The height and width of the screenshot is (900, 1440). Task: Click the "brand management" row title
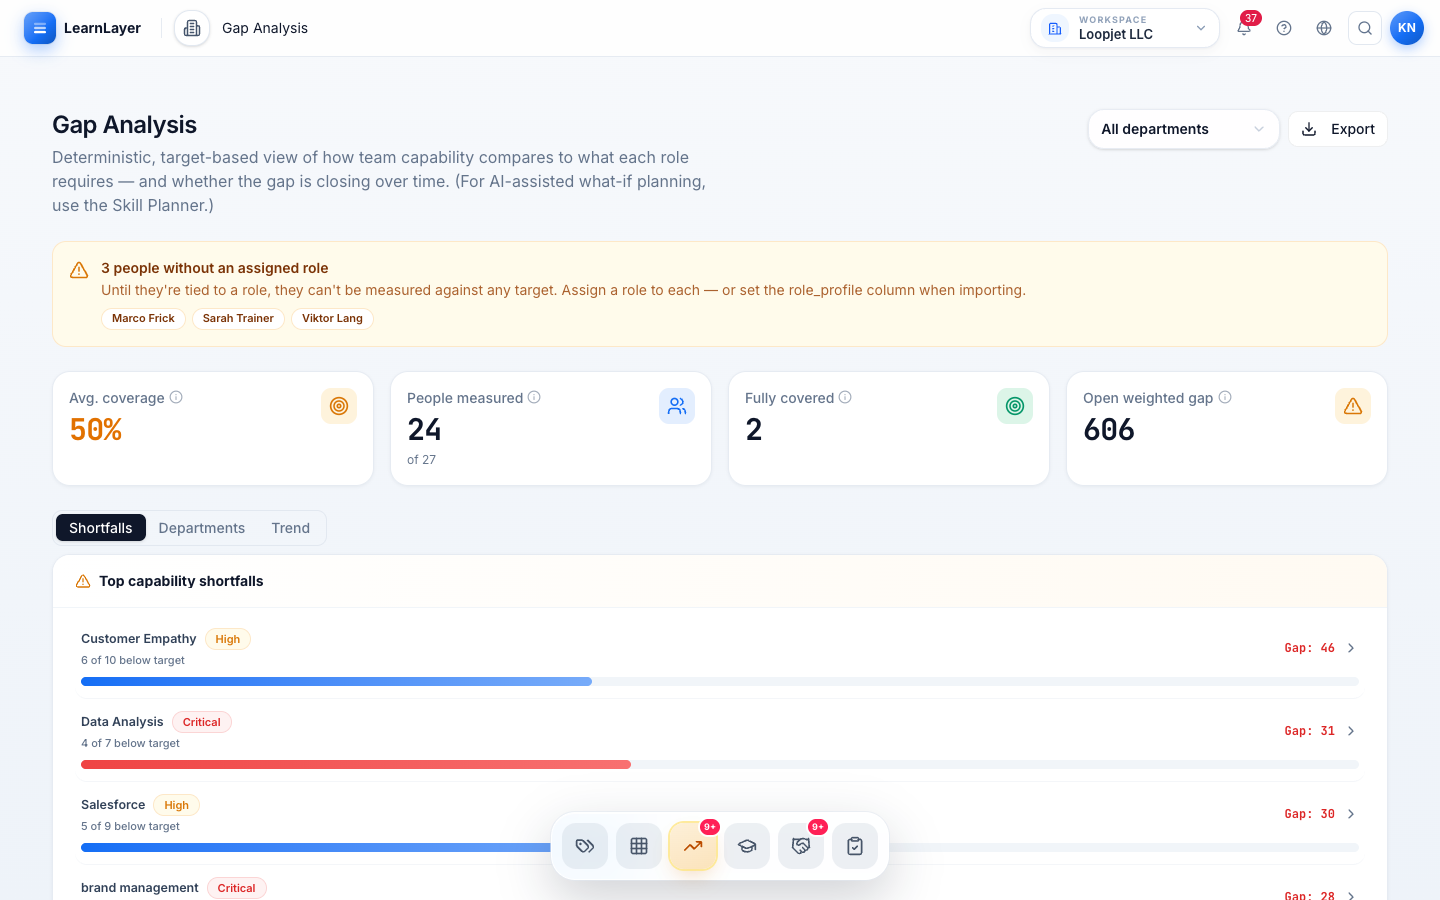point(140,888)
